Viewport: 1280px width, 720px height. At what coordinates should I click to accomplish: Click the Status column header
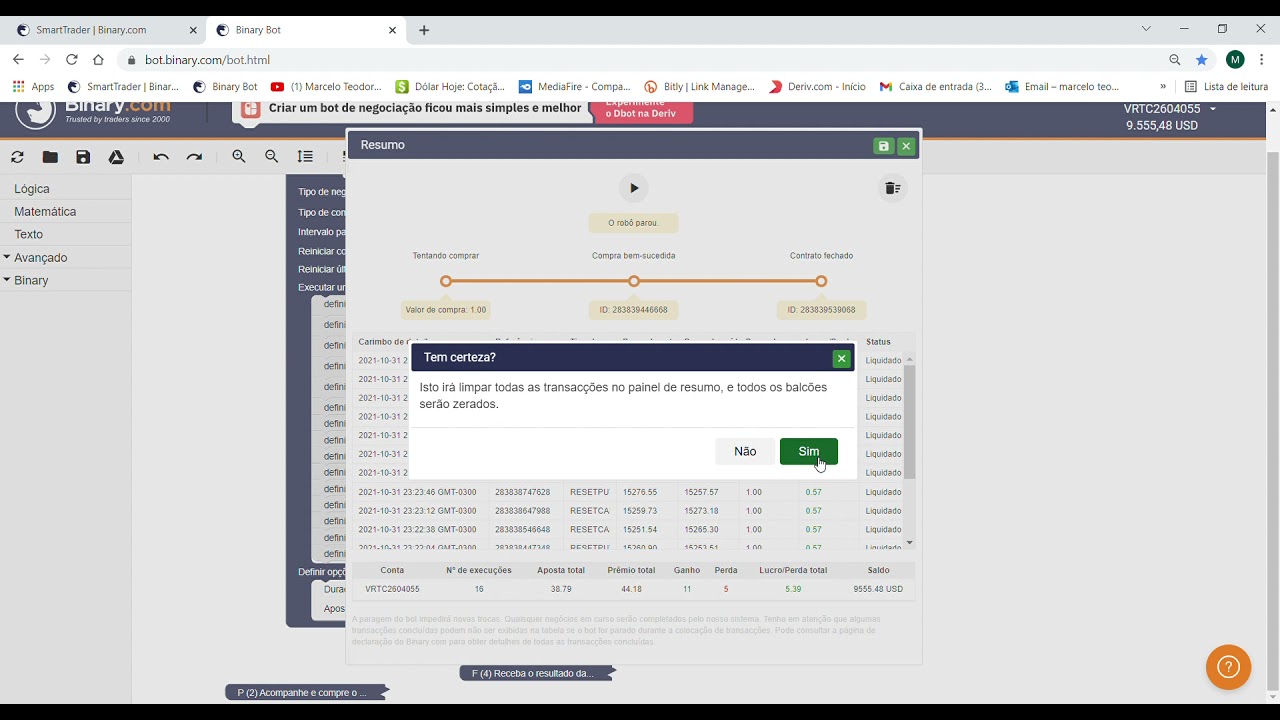tap(878, 342)
